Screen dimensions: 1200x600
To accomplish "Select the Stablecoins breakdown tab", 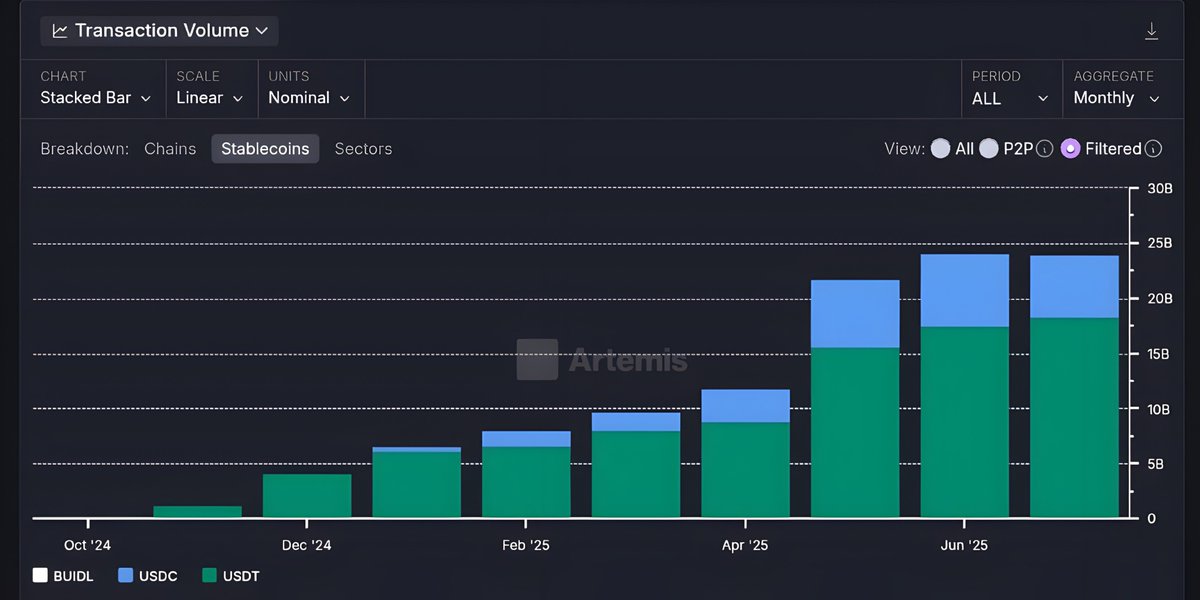I will pos(265,149).
